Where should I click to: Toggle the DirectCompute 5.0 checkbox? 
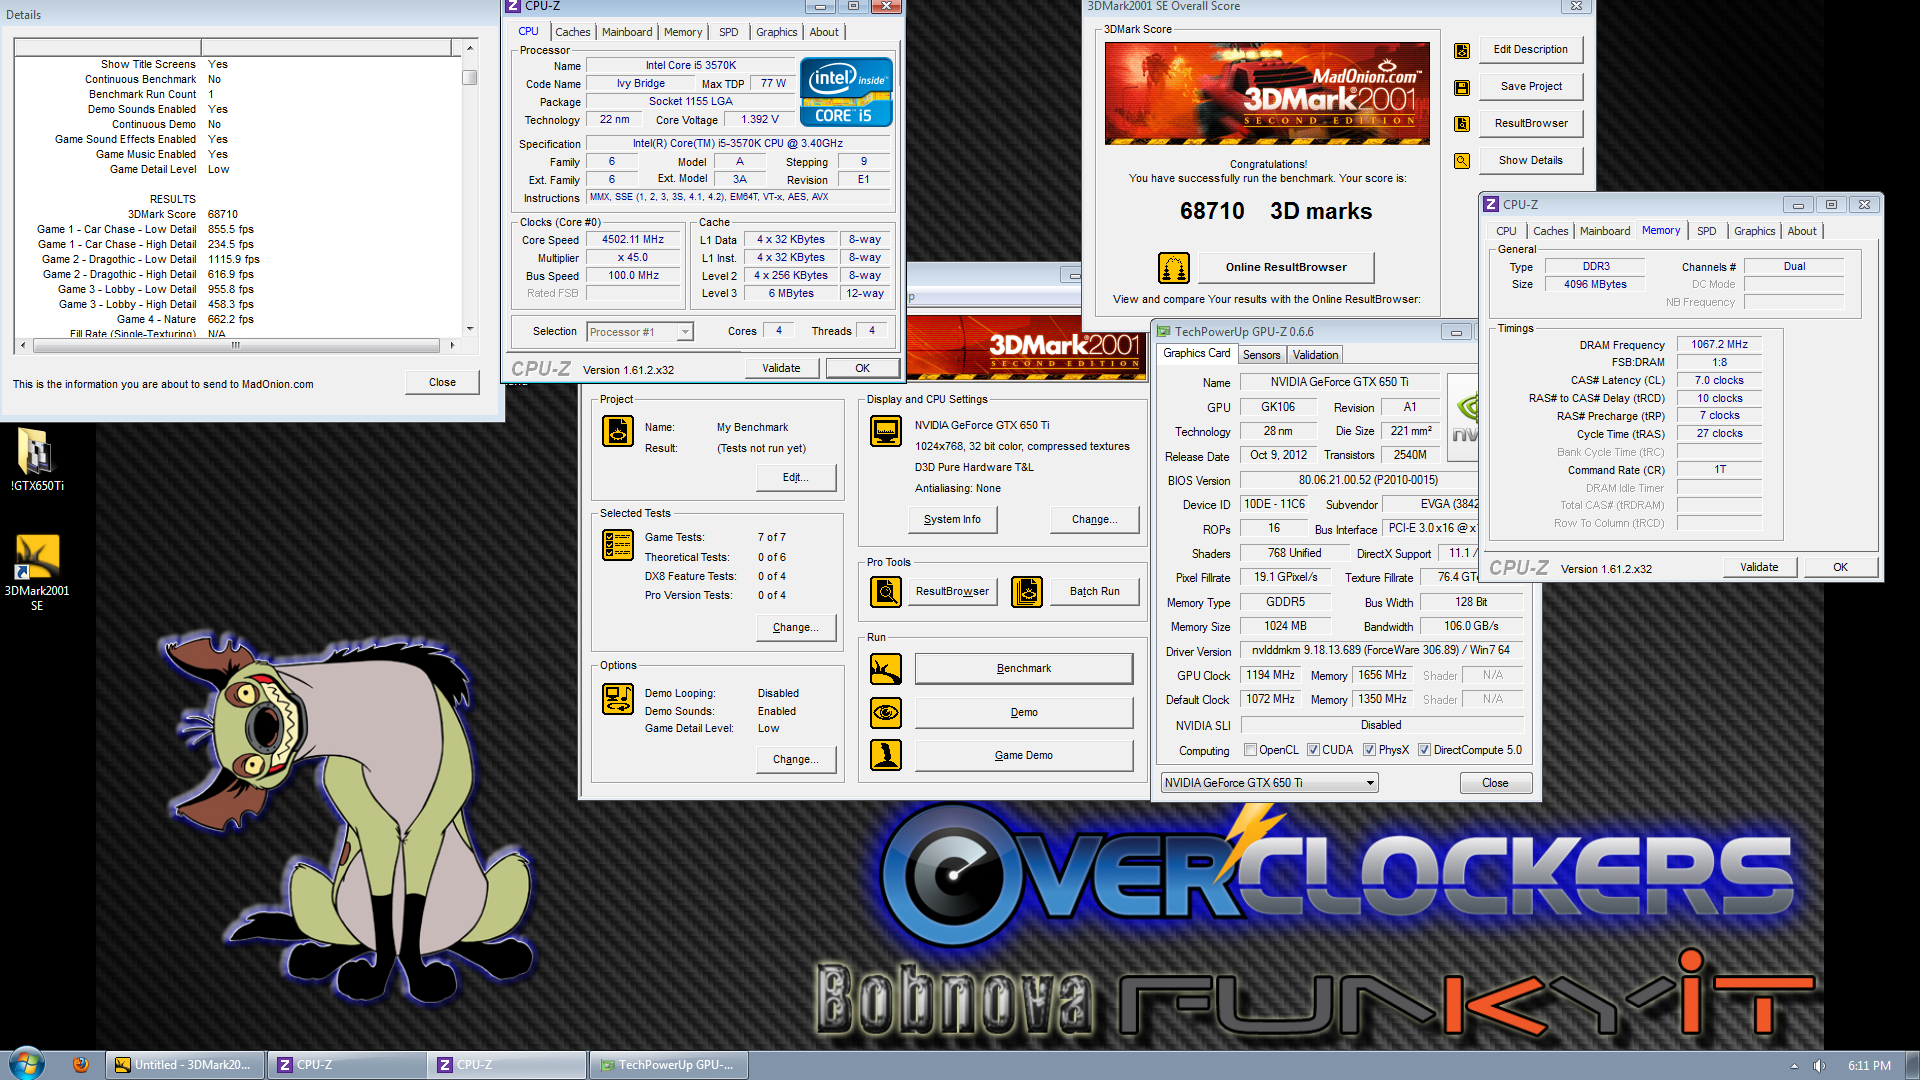(x=1424, y=750)
